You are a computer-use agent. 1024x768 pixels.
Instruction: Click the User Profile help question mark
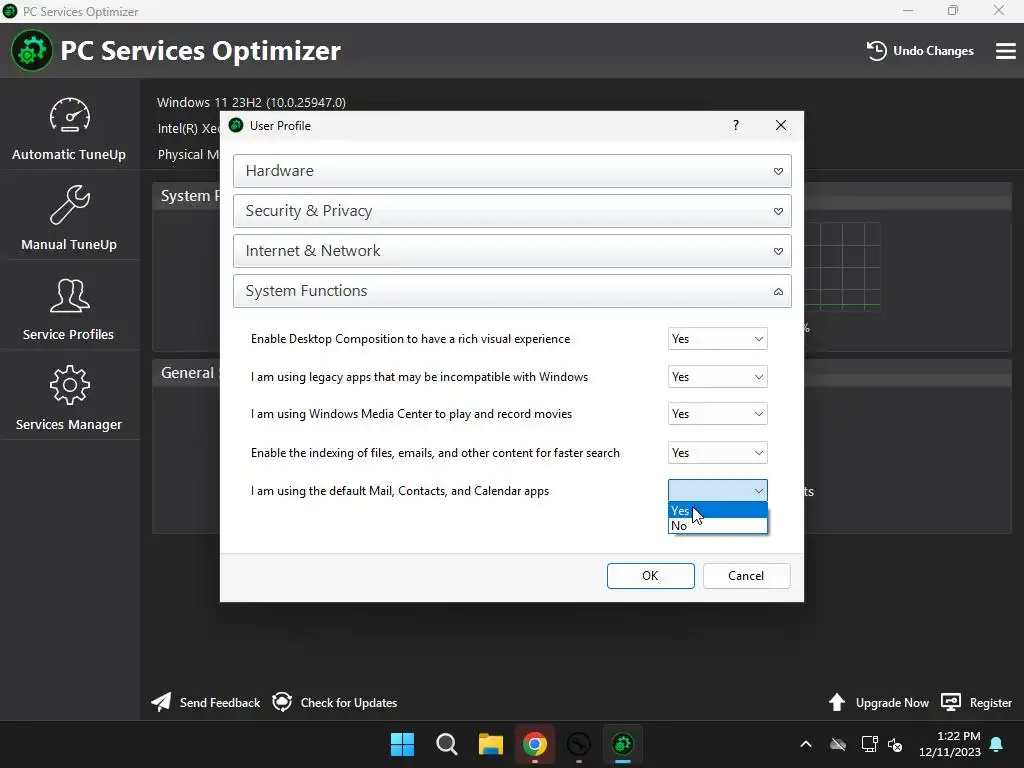click(736, 125)
